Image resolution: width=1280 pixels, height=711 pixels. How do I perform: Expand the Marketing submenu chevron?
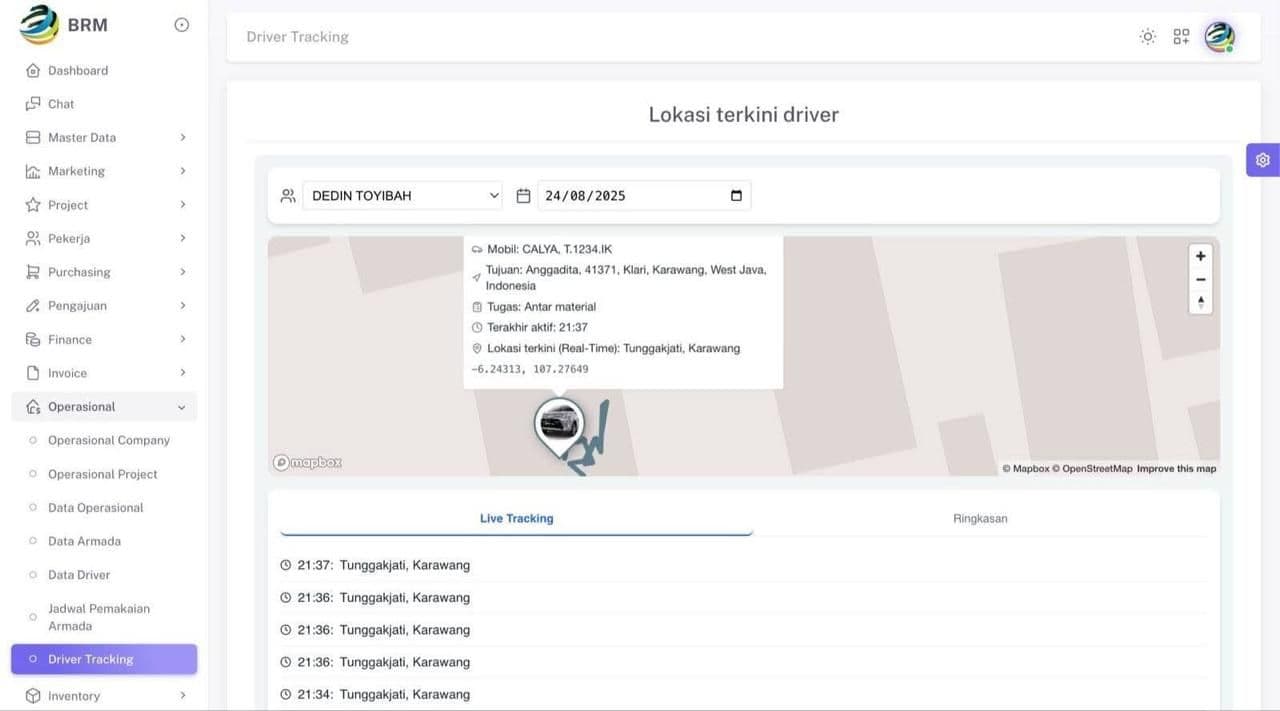[x=183, y=171]
